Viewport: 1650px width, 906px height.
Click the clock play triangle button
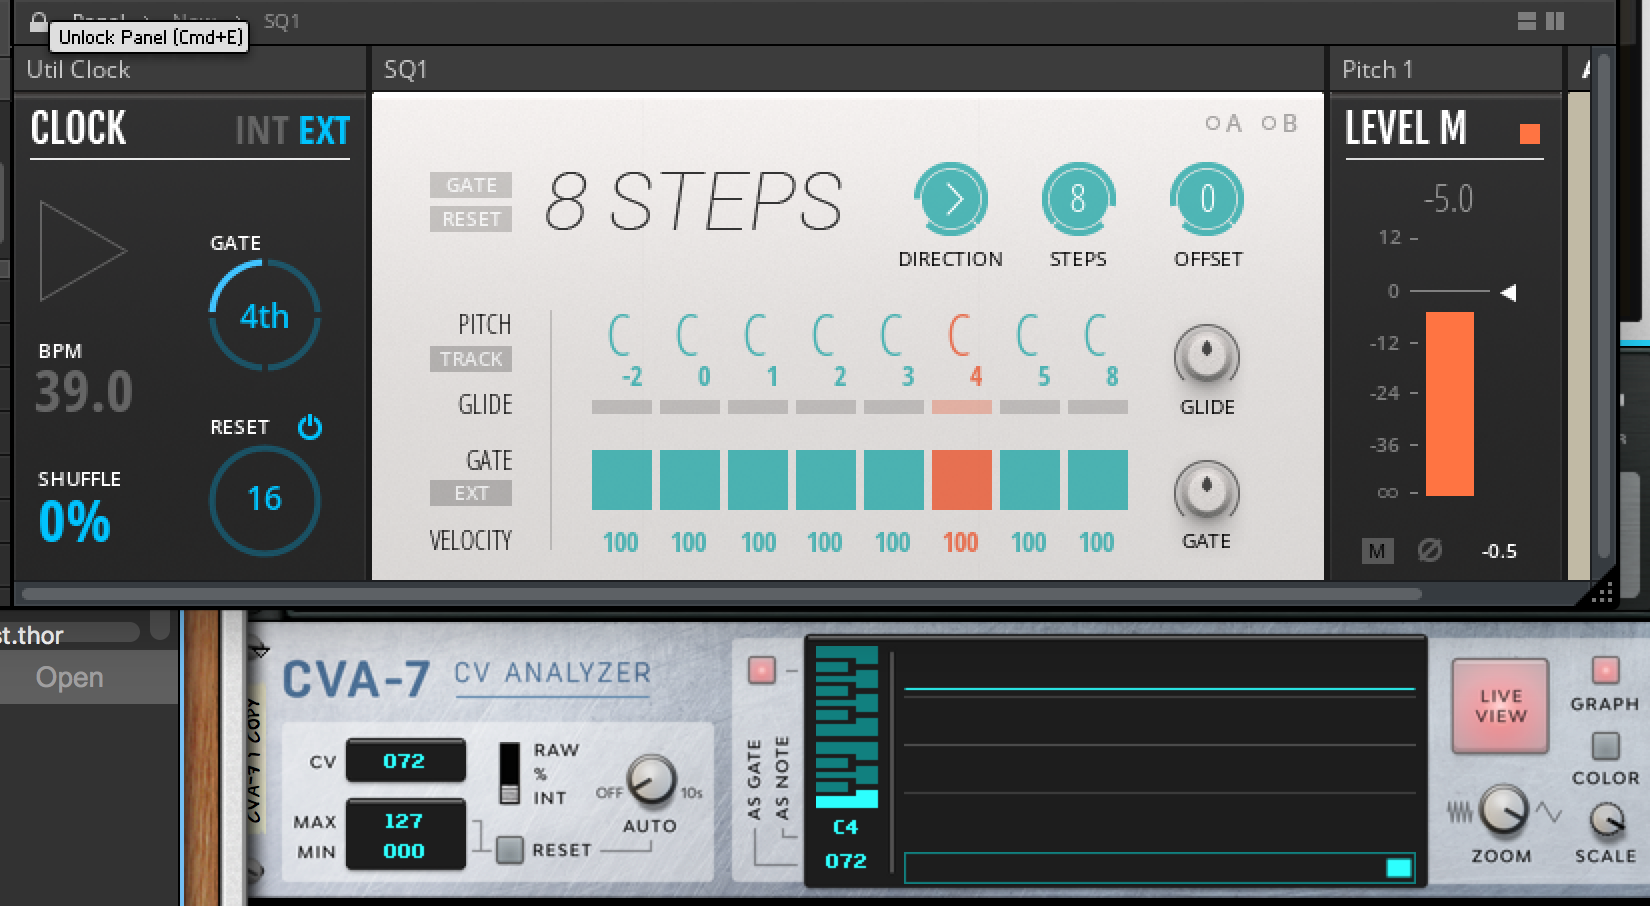pyautogui.click(x=83, y=250)
